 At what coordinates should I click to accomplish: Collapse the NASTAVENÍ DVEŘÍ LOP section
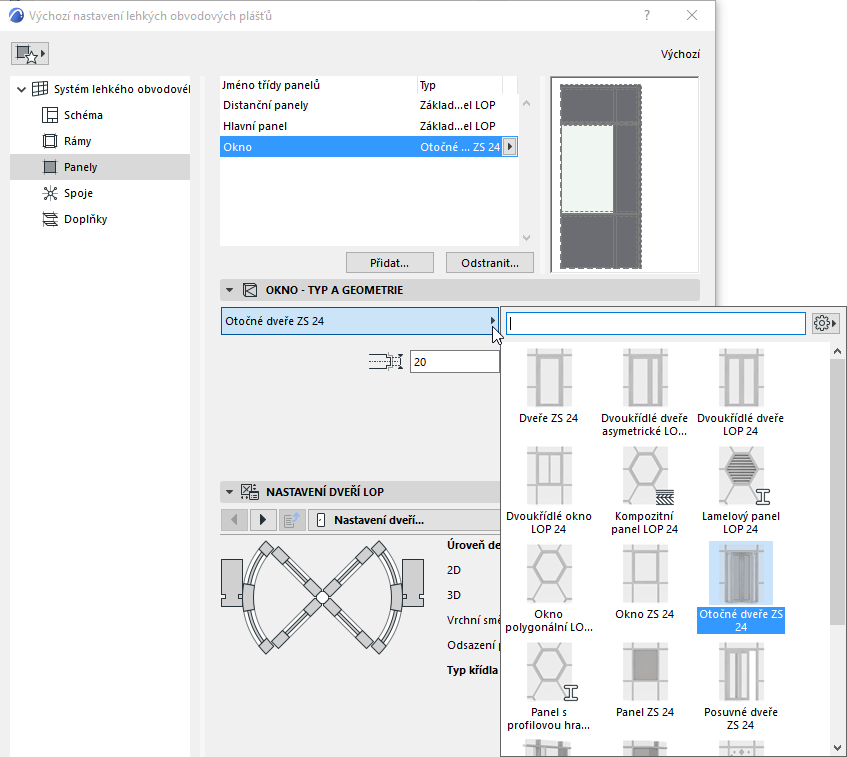tap(230, 492)
